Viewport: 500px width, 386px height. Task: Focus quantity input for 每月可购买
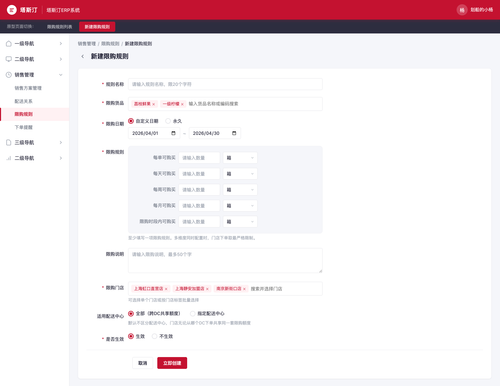(199, 206)
